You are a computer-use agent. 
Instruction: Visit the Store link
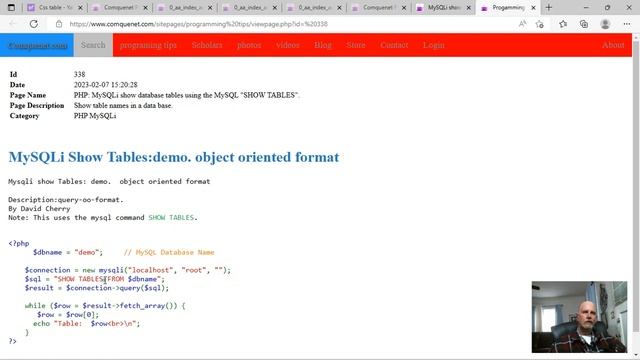(356, 45)
